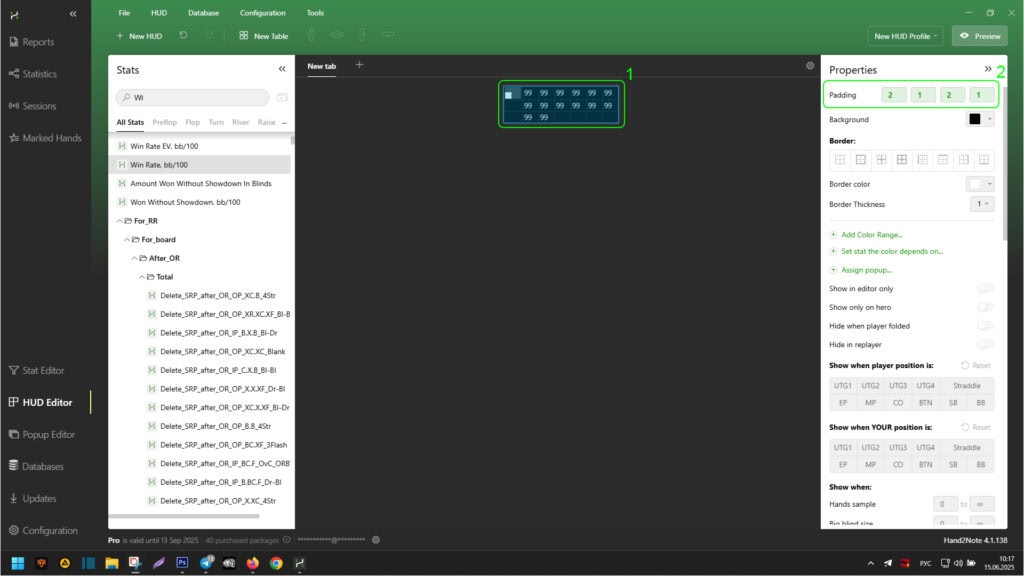Add a new HUD tab with plus
The height and width of the screenshot is (576, 1024).
[x=359, y=65]
